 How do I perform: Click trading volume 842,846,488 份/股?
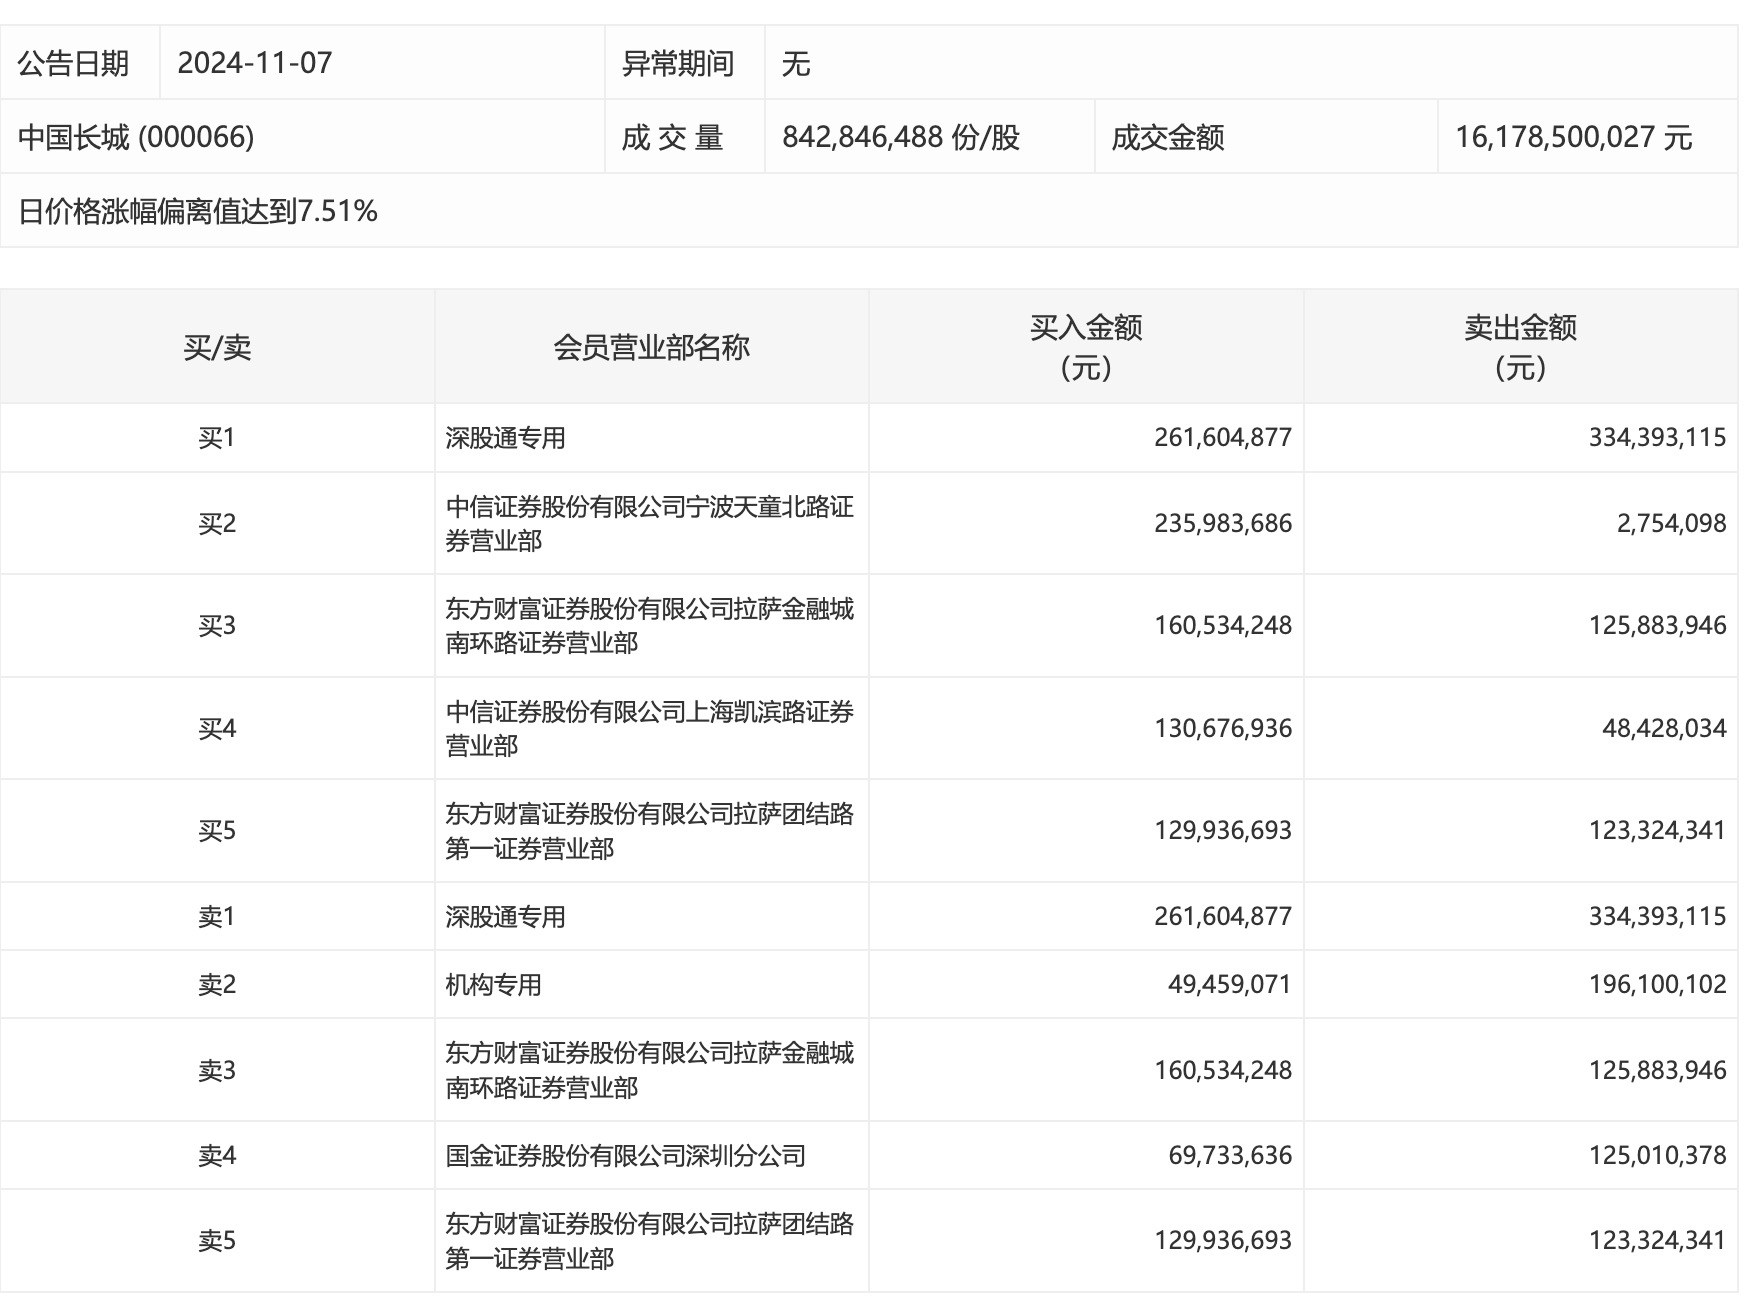901,137
